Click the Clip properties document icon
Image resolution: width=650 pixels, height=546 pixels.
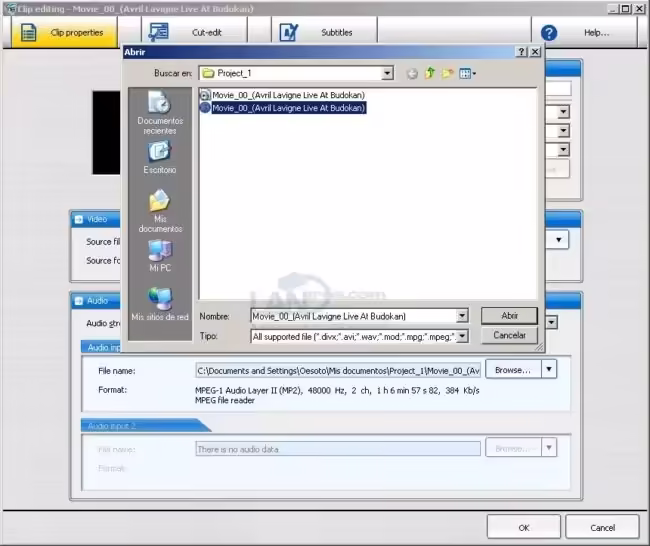click(28, 33)
